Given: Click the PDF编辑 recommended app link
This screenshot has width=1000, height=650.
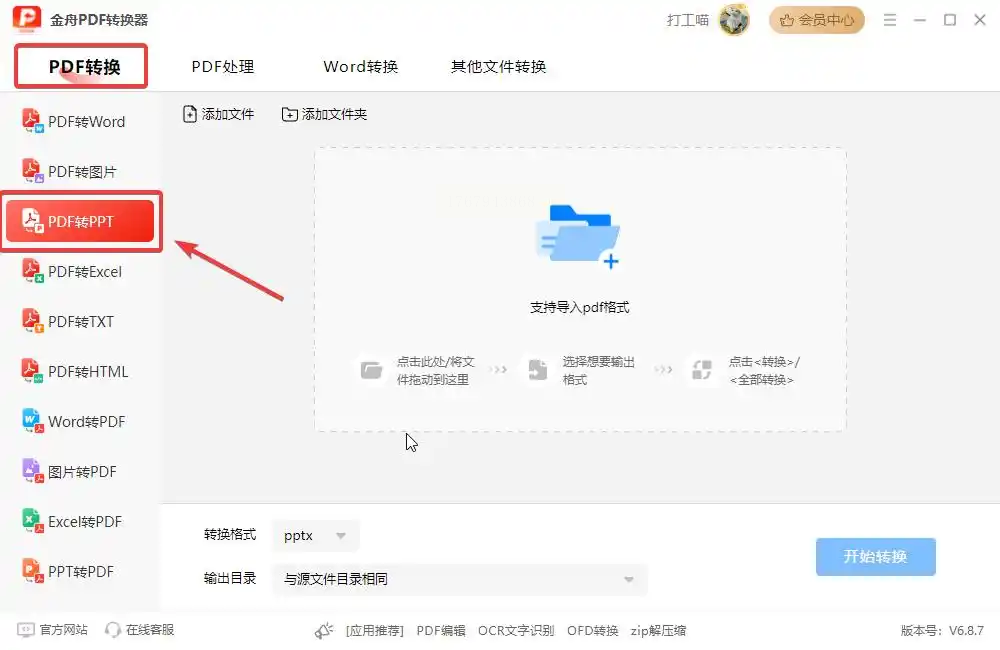Looking at the screenshot, I should [441, 630].
